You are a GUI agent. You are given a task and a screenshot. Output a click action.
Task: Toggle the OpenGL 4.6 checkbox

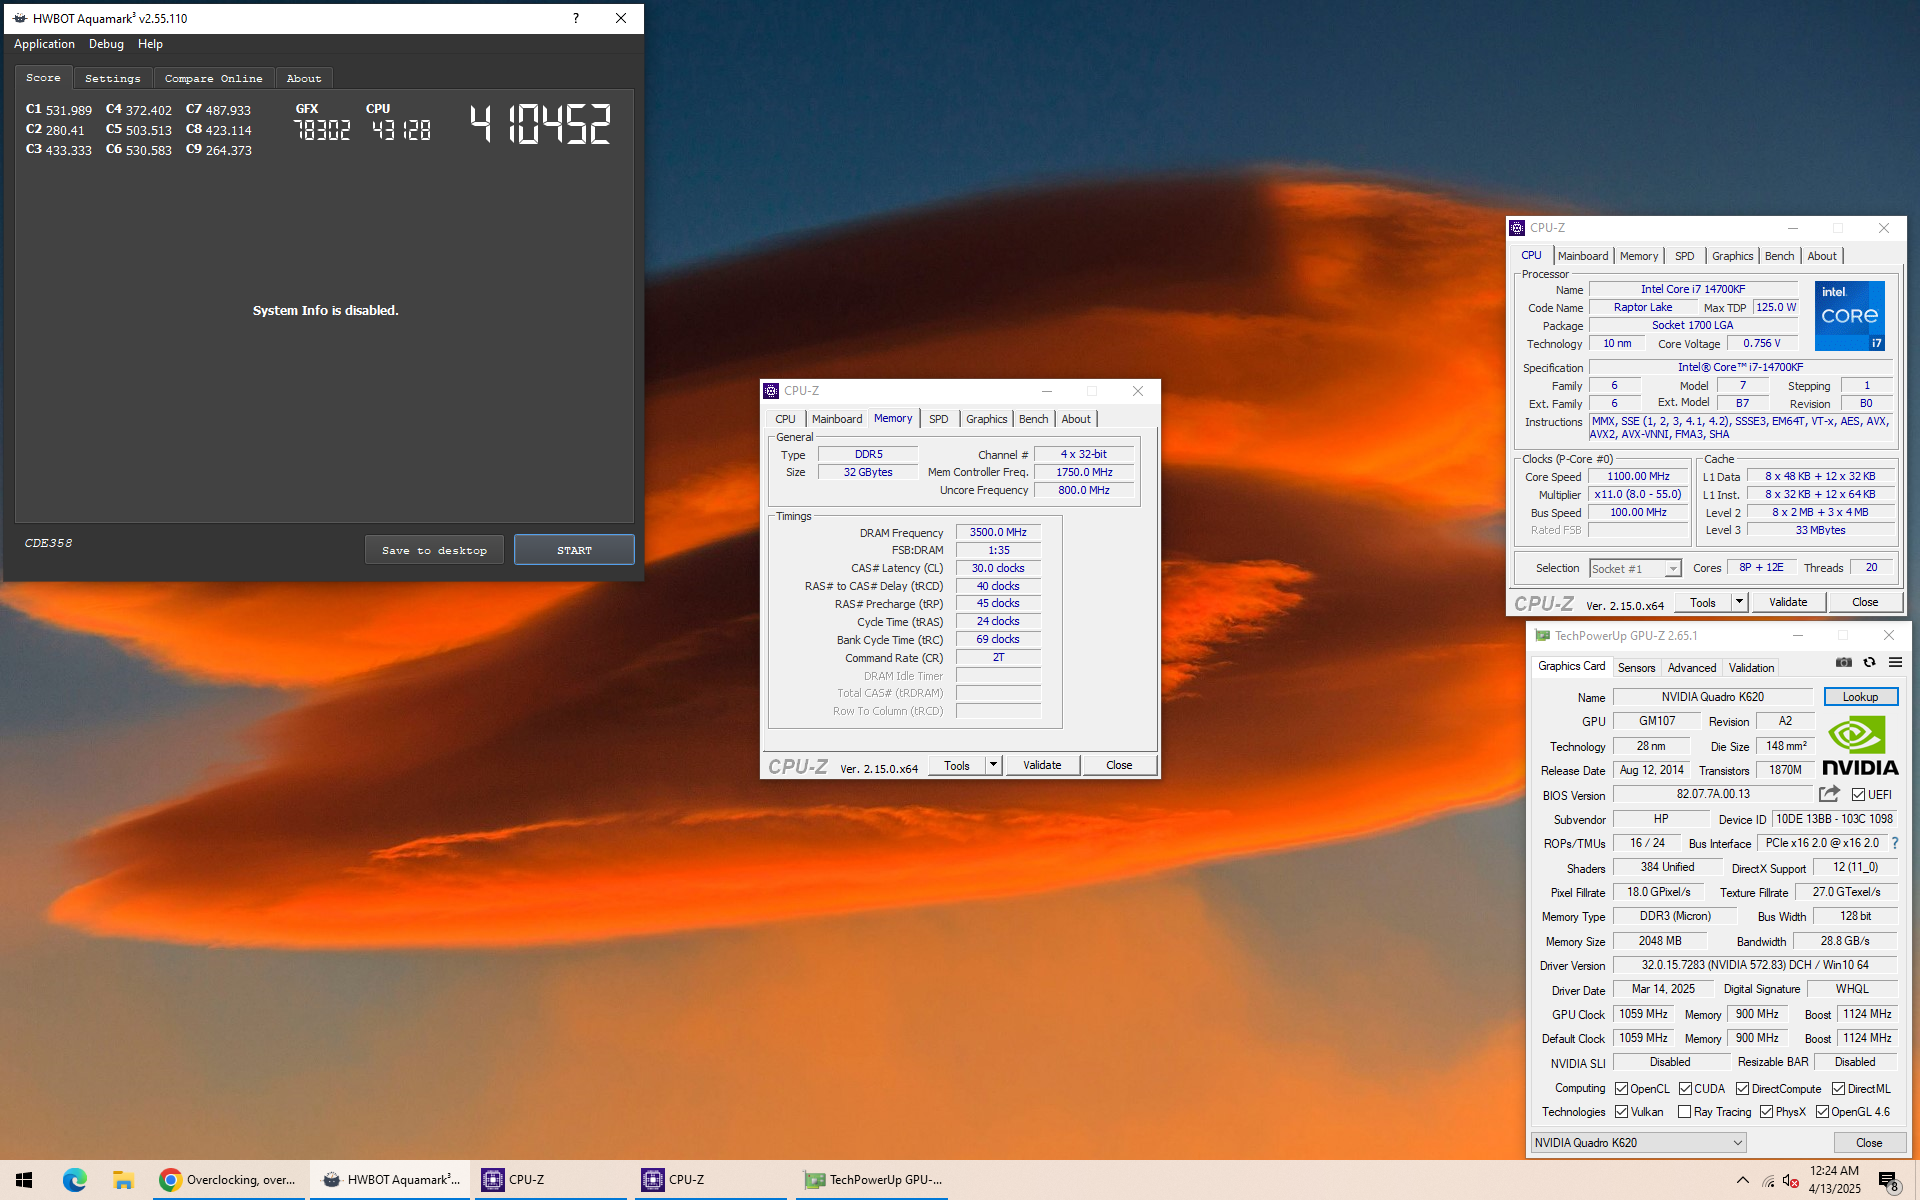point(1822,1112)
